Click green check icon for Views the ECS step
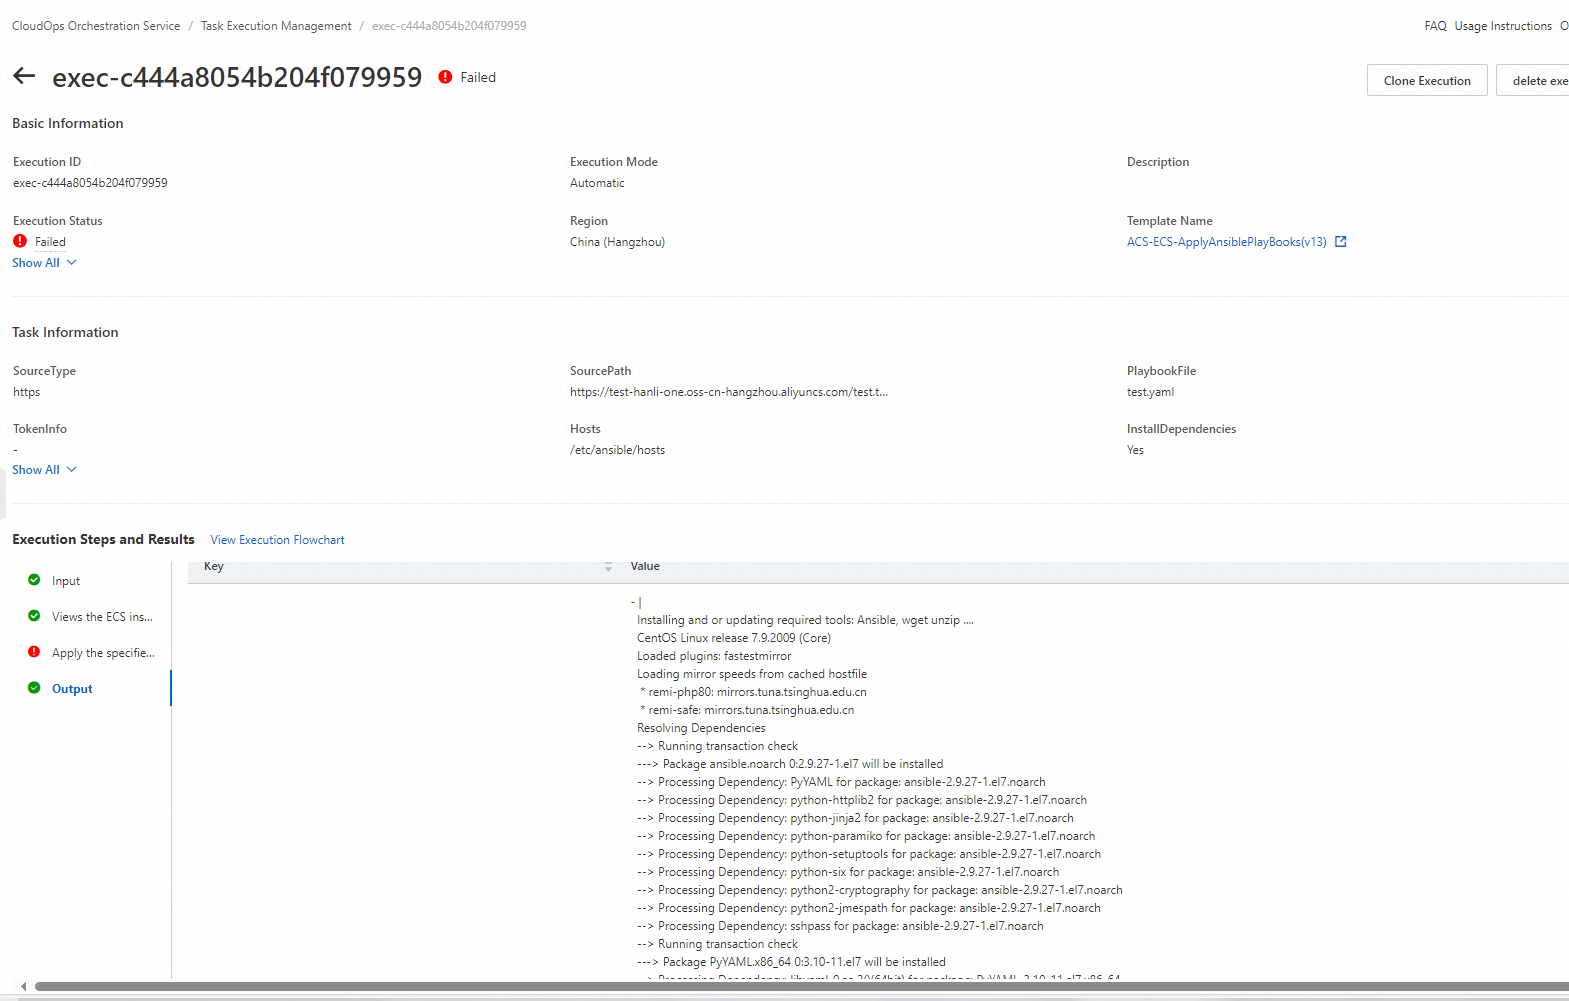 [x=34, y=616]
